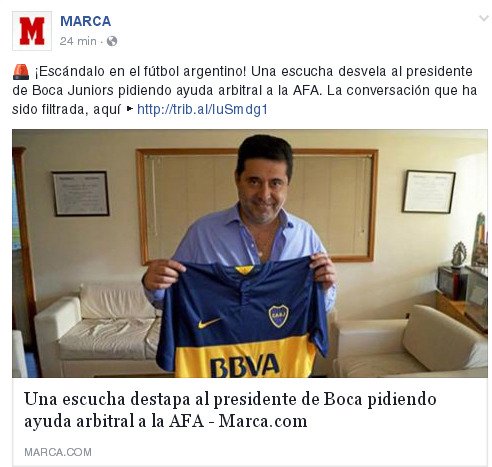Click the siren emoji starting the post
This screenshot has height=467, width=492.
pyautogui.click(x=21, y=72)
